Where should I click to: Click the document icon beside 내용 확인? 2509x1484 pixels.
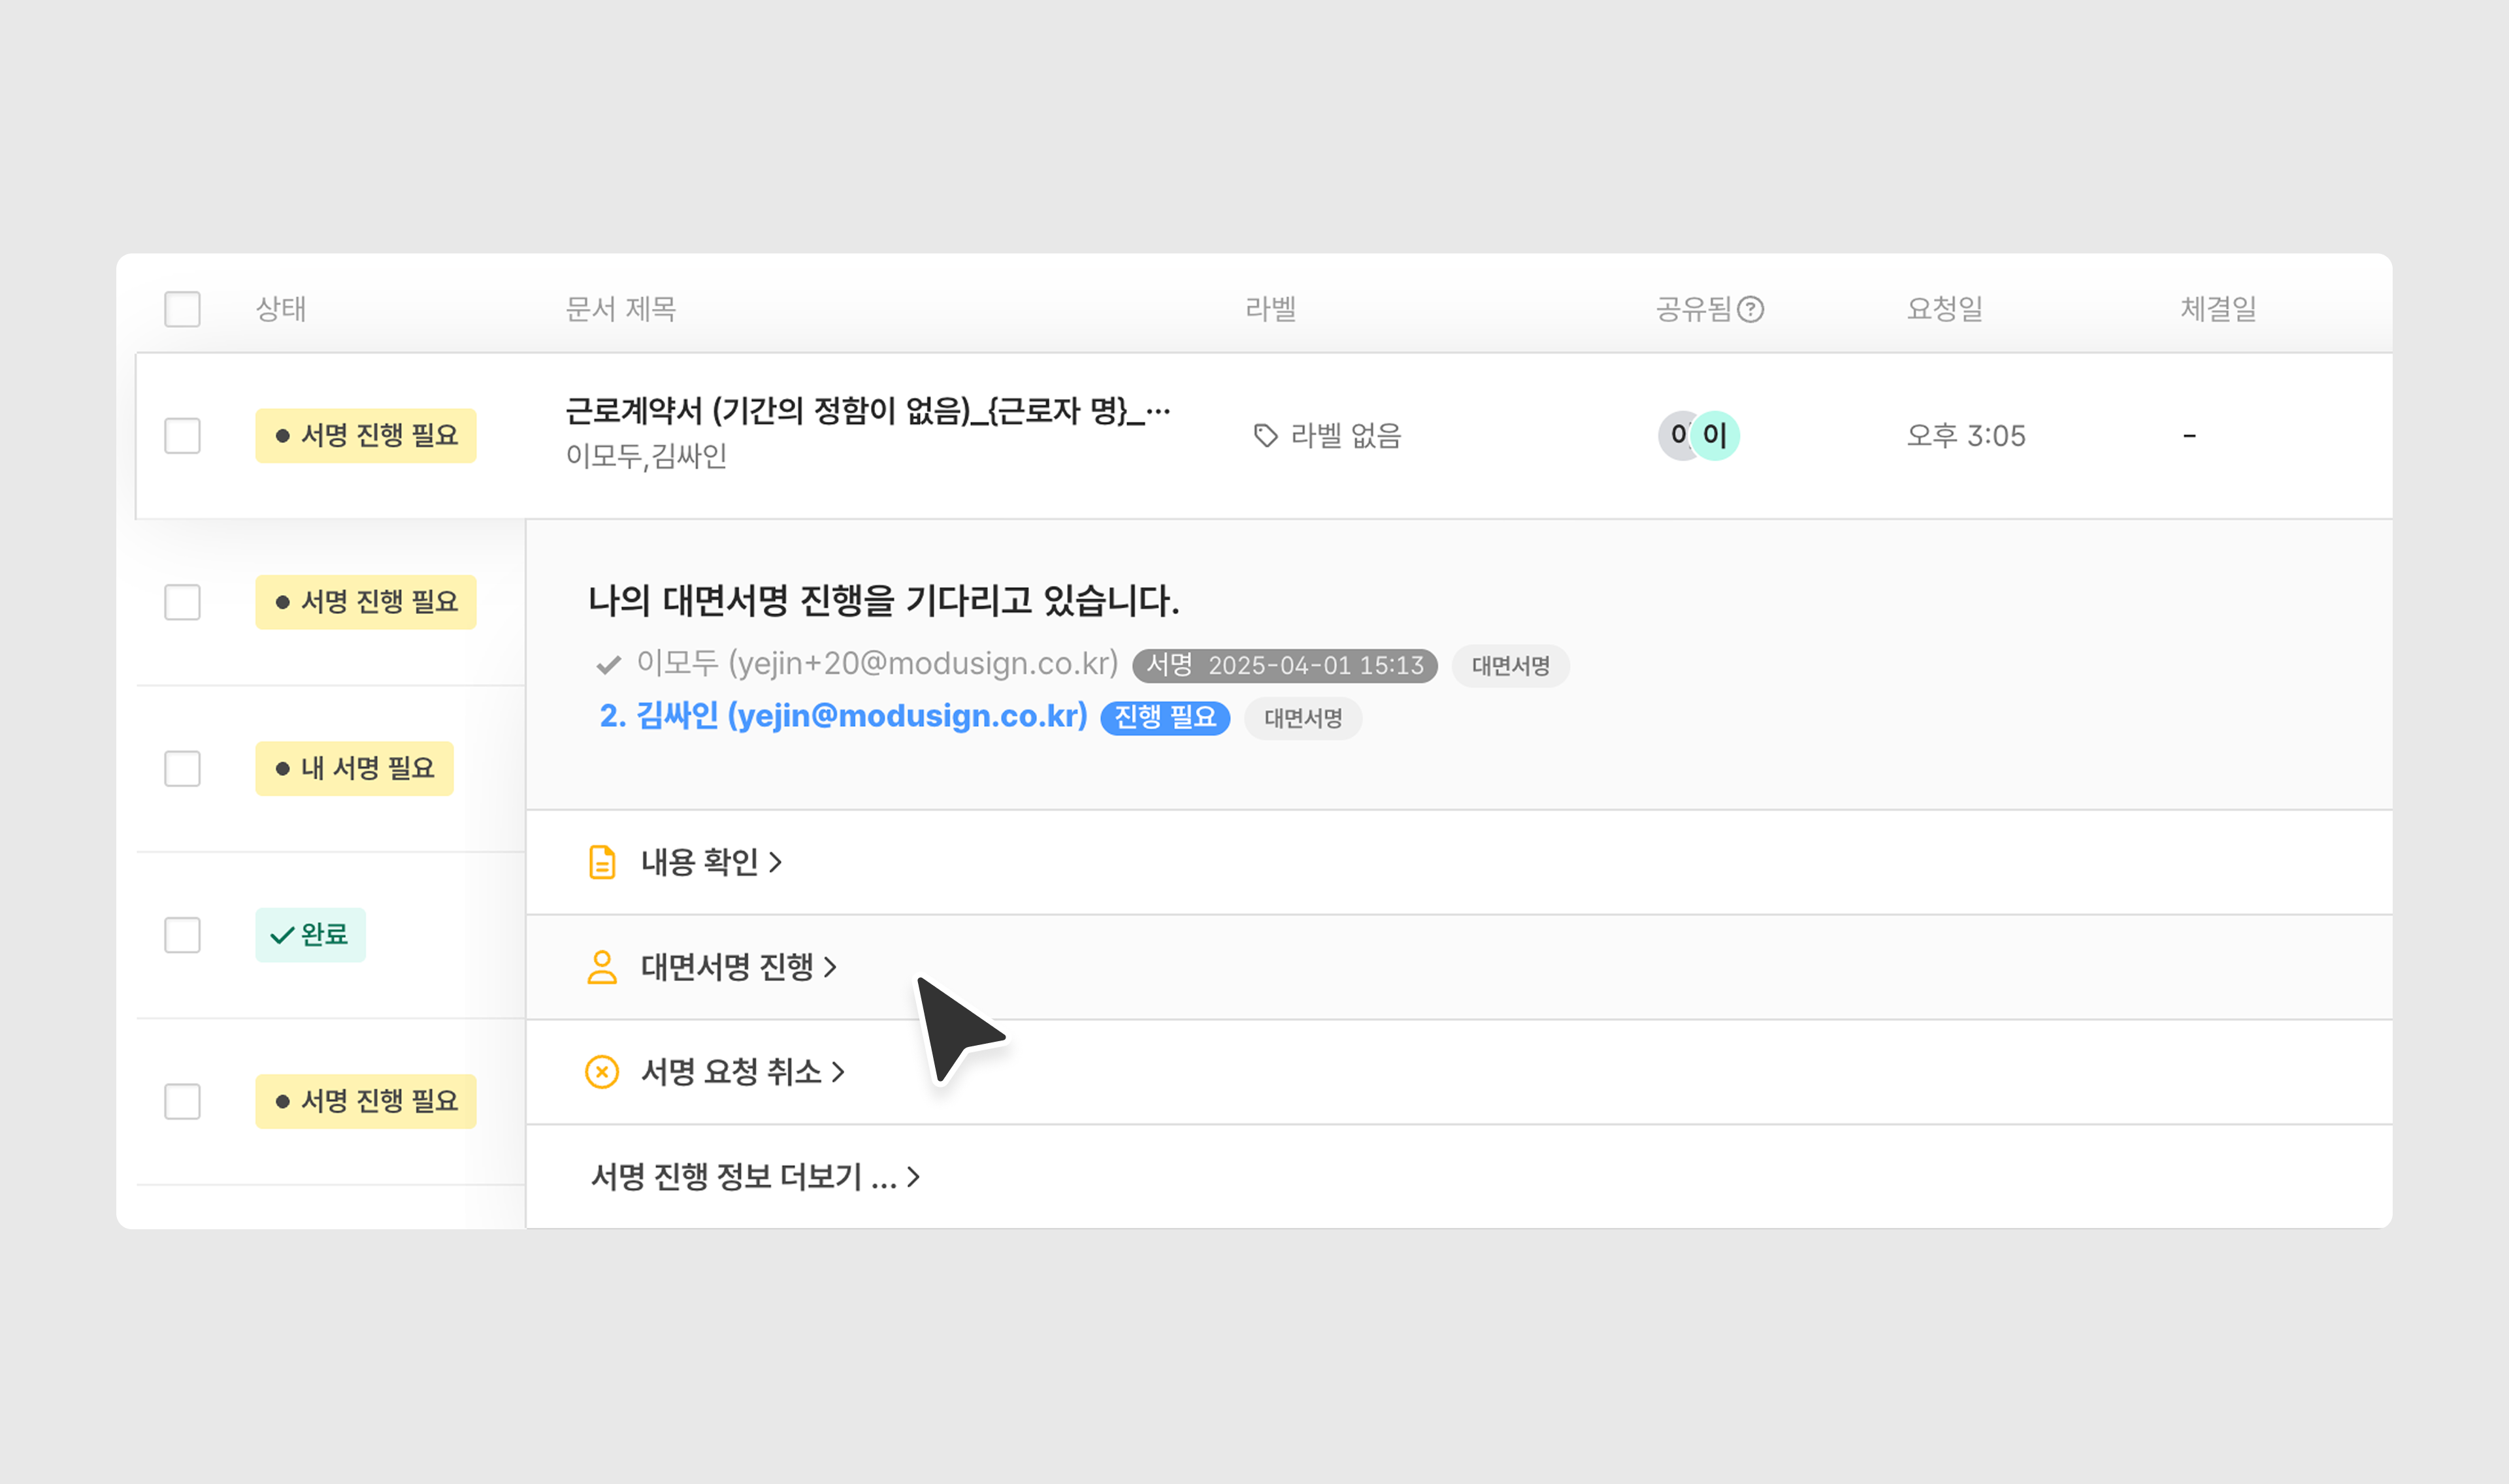pyautogui.click(x=602, y=862)
